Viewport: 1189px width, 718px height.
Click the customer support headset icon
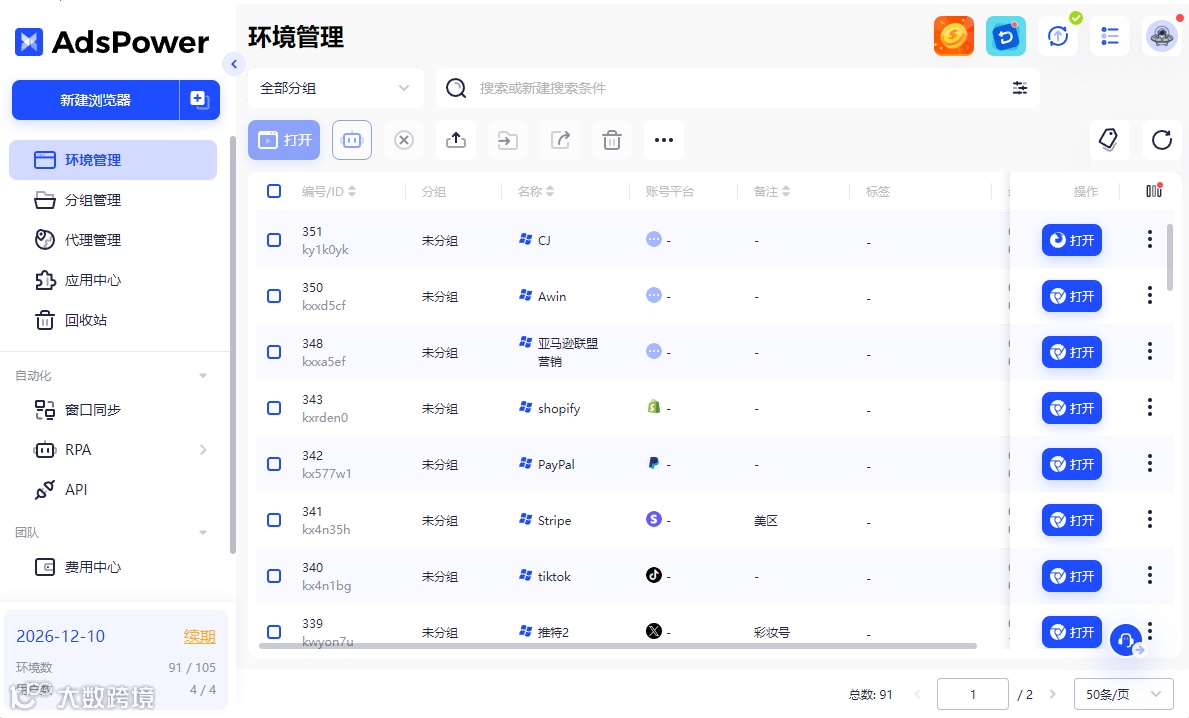click(1126, 640)
